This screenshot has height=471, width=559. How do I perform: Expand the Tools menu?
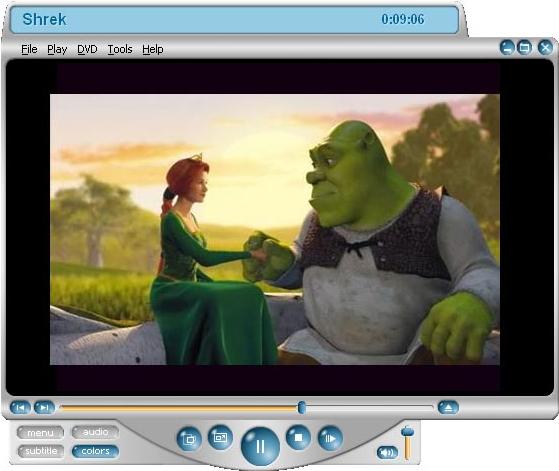coord(120,49)
